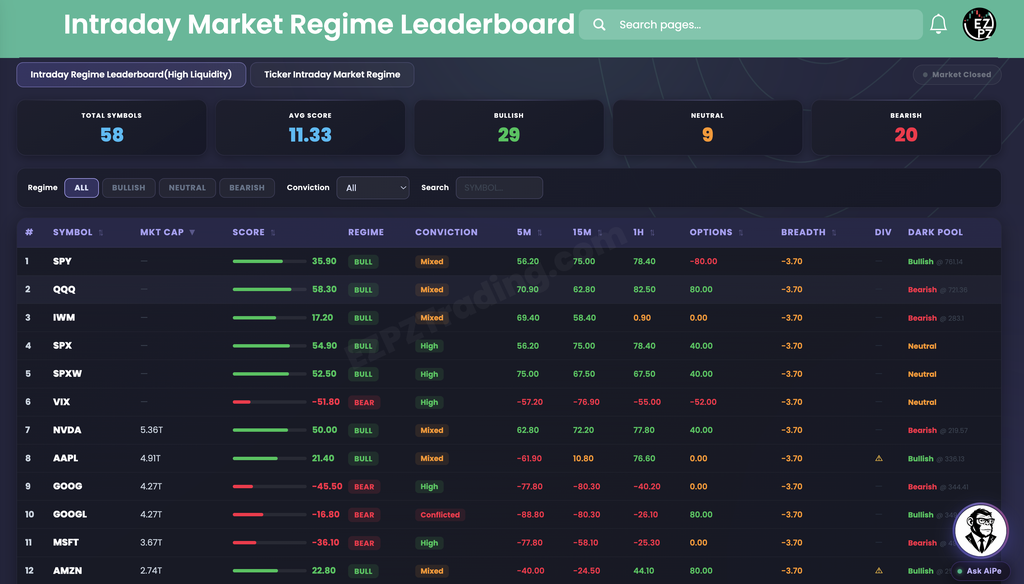Viewport: 1024px width, 584px height.
Task: Click SPY options value -80.00
Action: click(703, 261)
